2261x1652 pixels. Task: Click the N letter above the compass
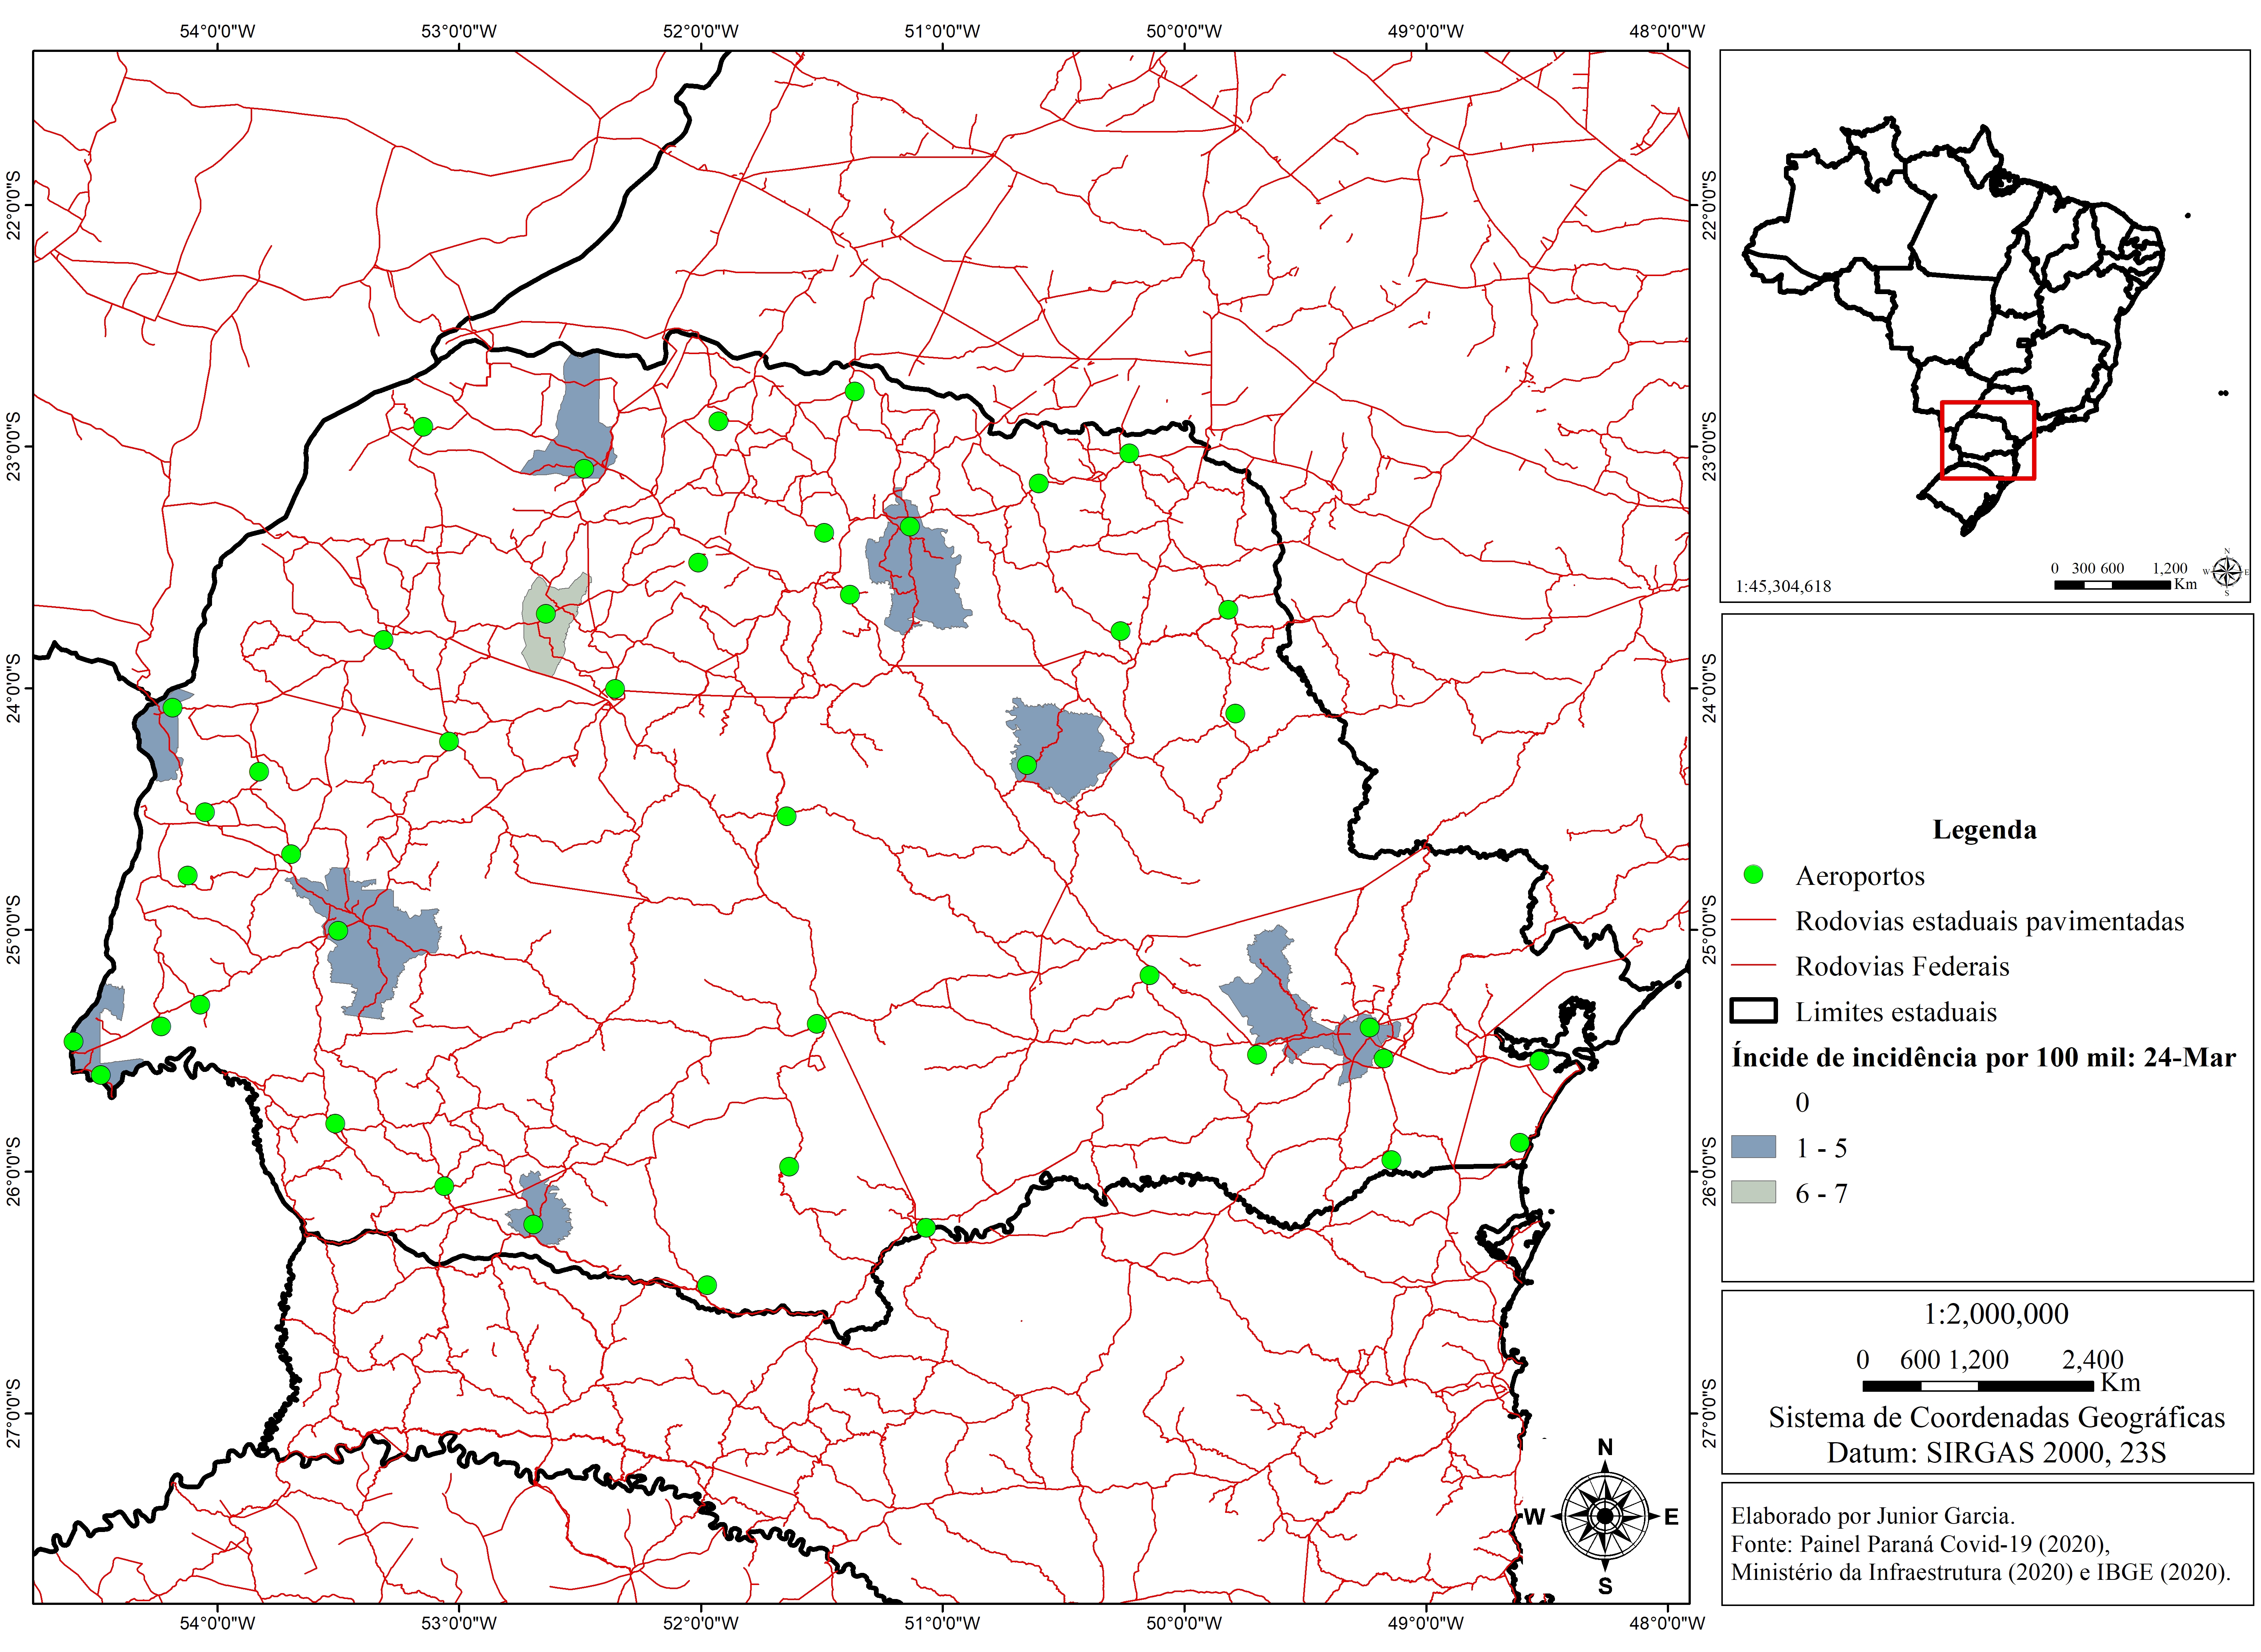point(1605,1447)
